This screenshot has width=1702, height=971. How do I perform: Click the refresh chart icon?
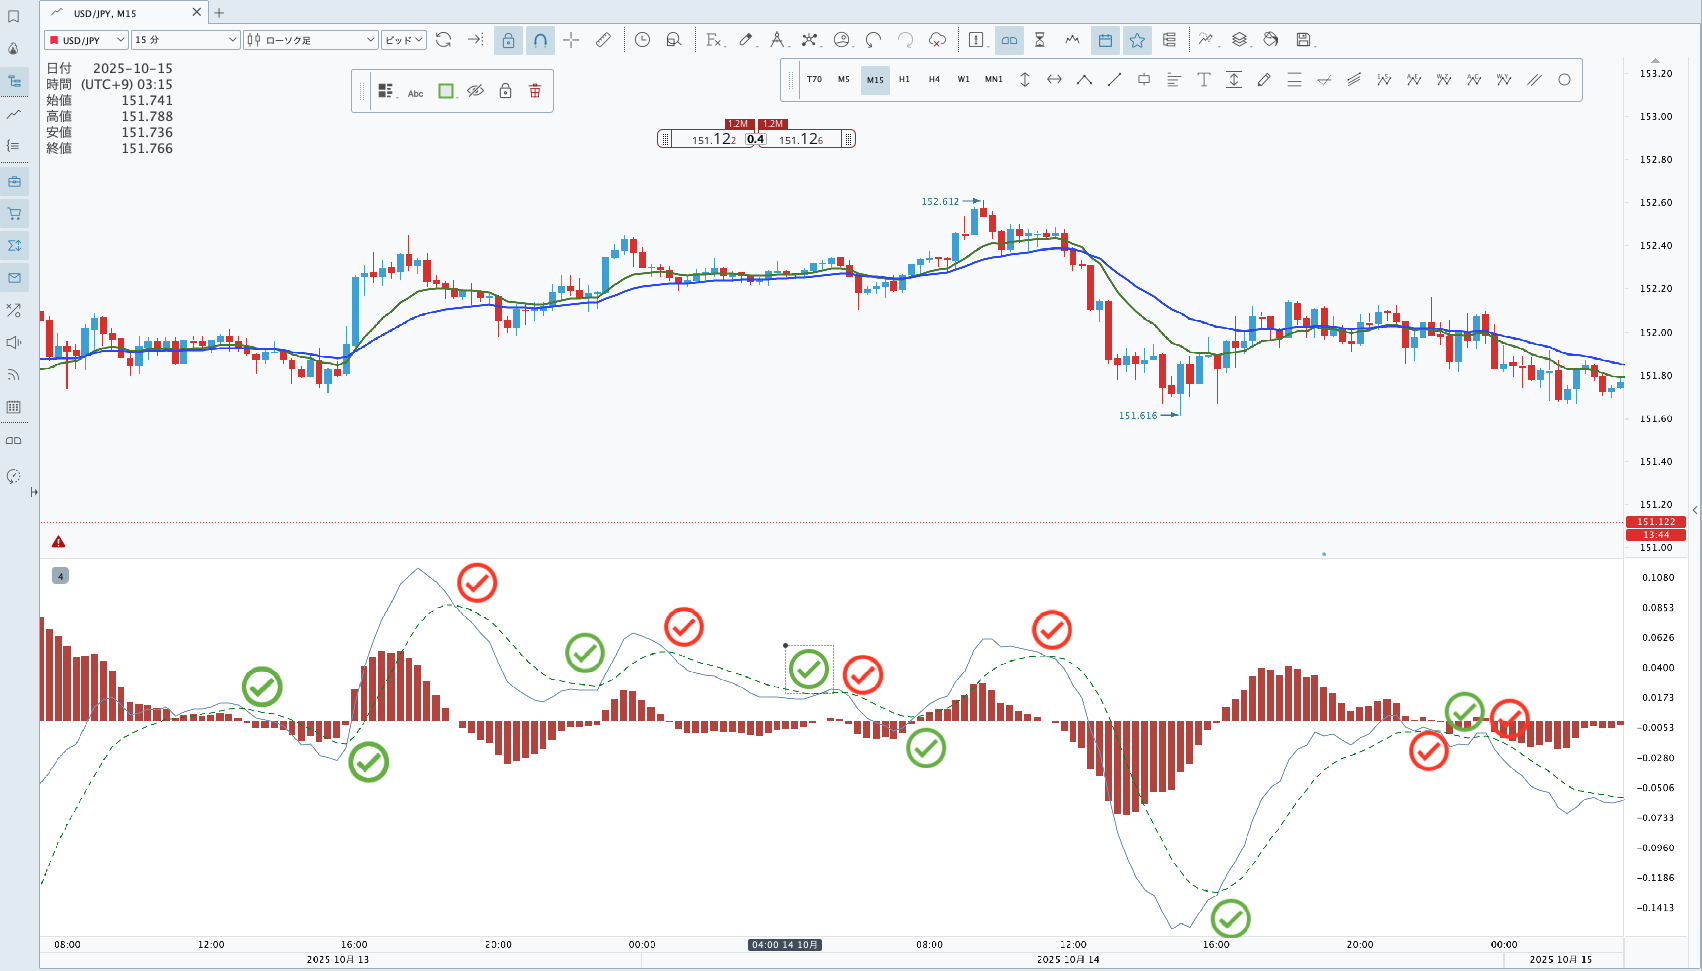click(444, 40)
